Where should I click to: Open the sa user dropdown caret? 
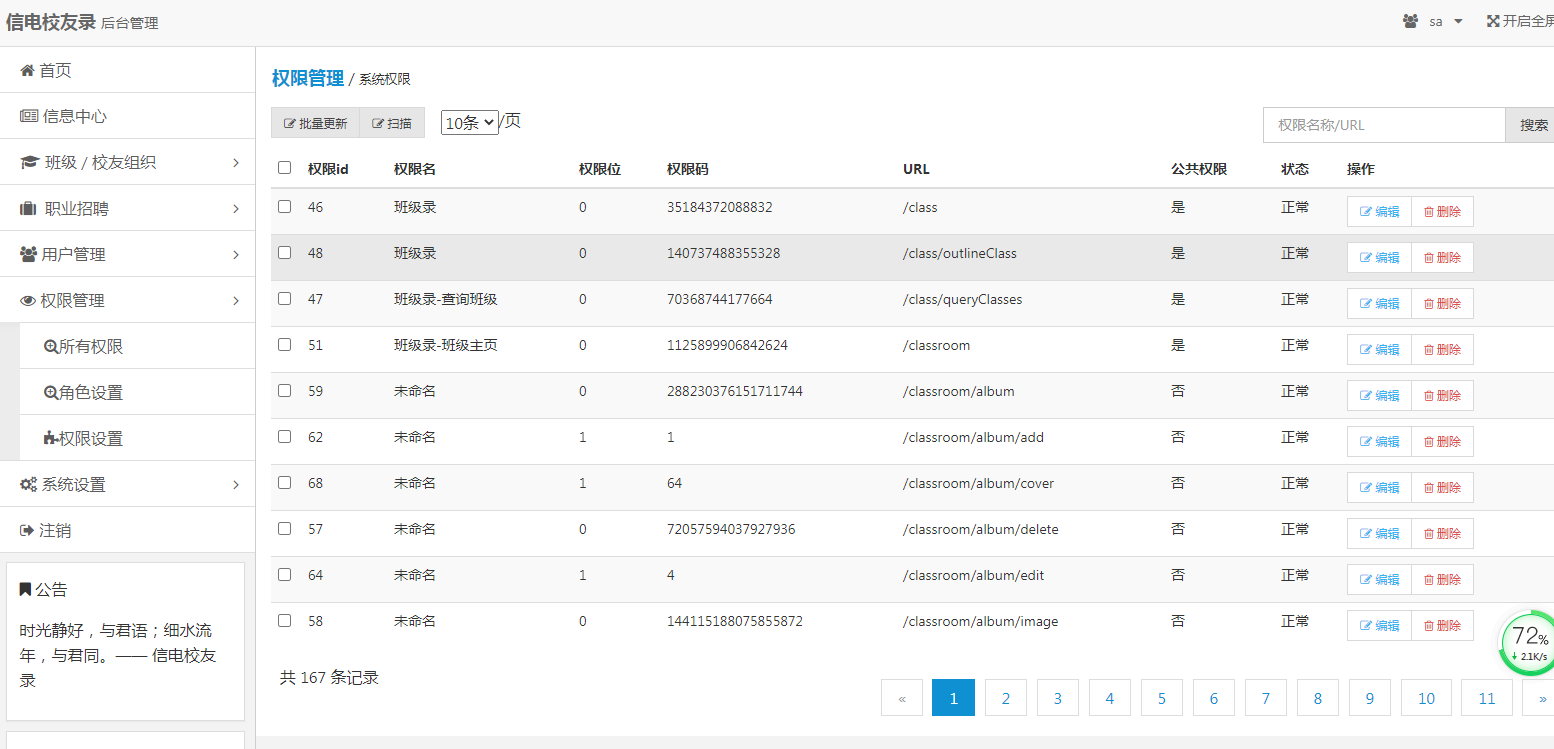pos(1458,21)
